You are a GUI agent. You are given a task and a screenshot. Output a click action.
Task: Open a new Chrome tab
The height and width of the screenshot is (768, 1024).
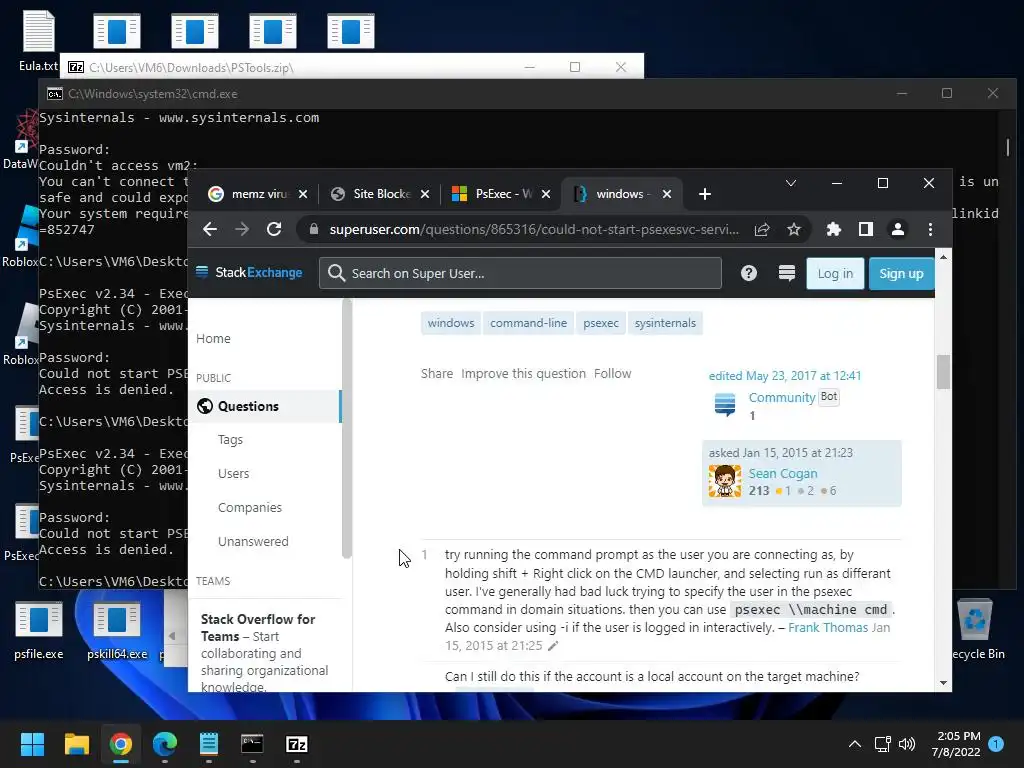coord(705,194)
